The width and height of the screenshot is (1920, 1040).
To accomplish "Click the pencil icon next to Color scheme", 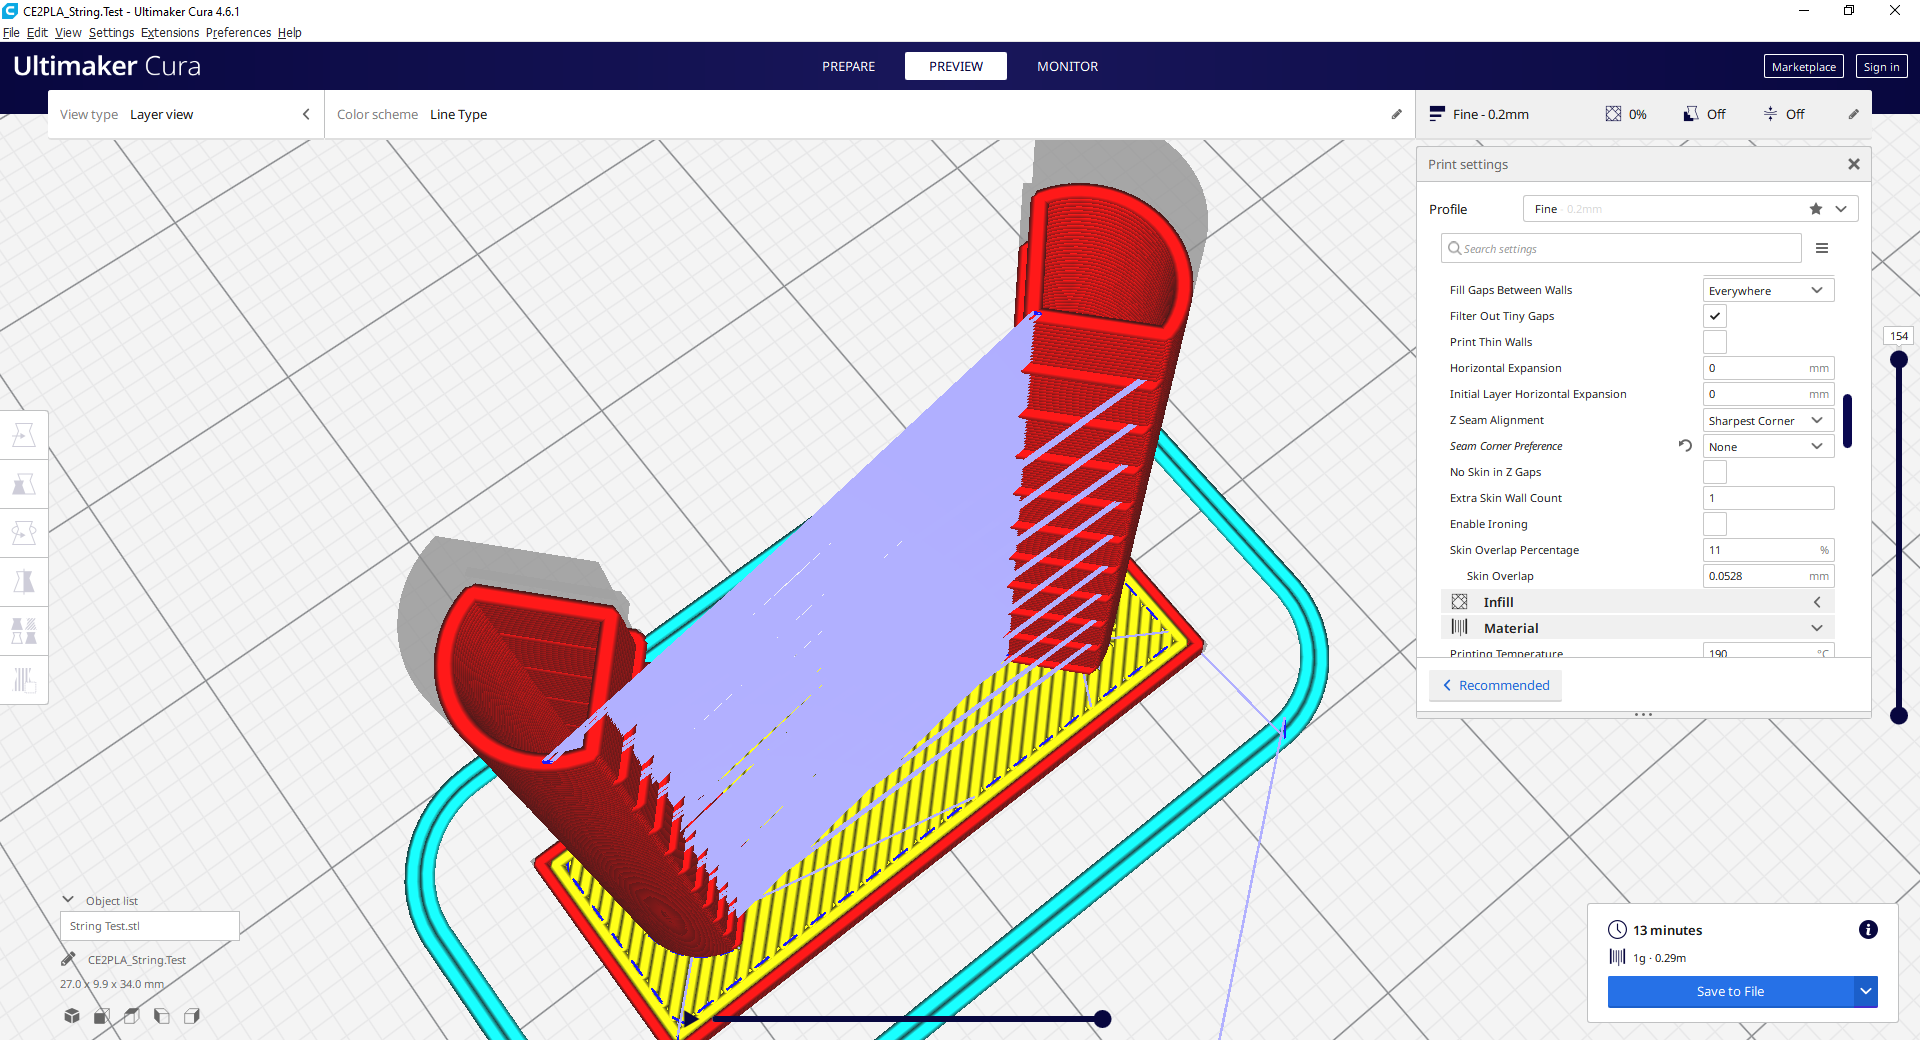I will click(x=1397, y=114).
